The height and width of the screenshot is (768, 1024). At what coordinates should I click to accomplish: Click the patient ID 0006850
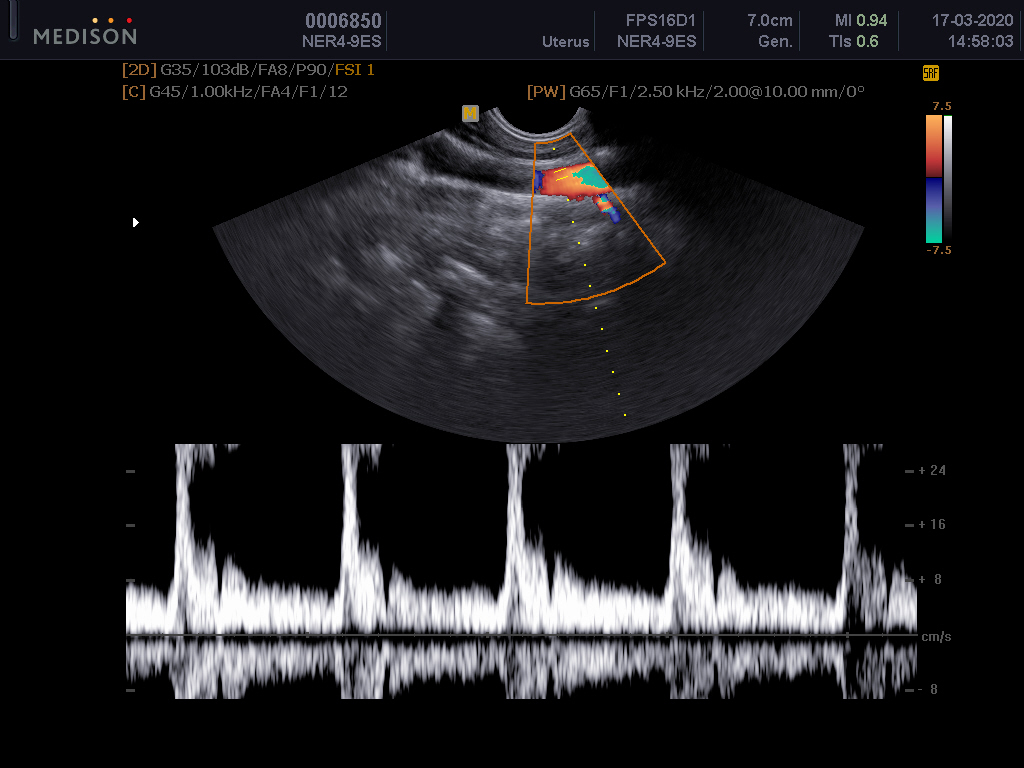click(343, 21)
